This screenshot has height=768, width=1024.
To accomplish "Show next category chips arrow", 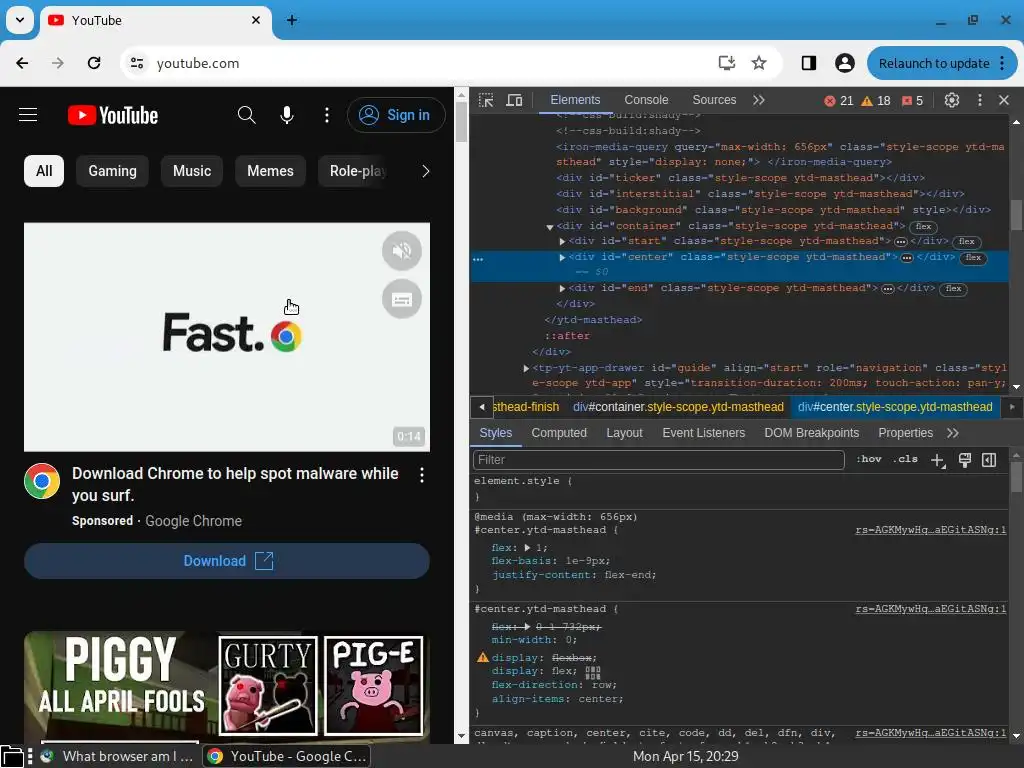I will 426,171.
